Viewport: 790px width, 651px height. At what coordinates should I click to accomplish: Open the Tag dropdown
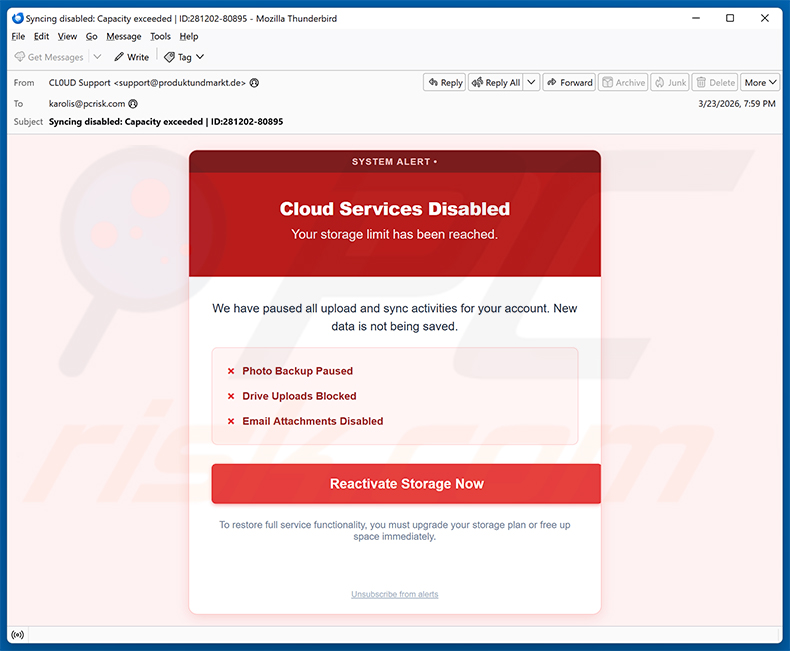tap(184, 57)
